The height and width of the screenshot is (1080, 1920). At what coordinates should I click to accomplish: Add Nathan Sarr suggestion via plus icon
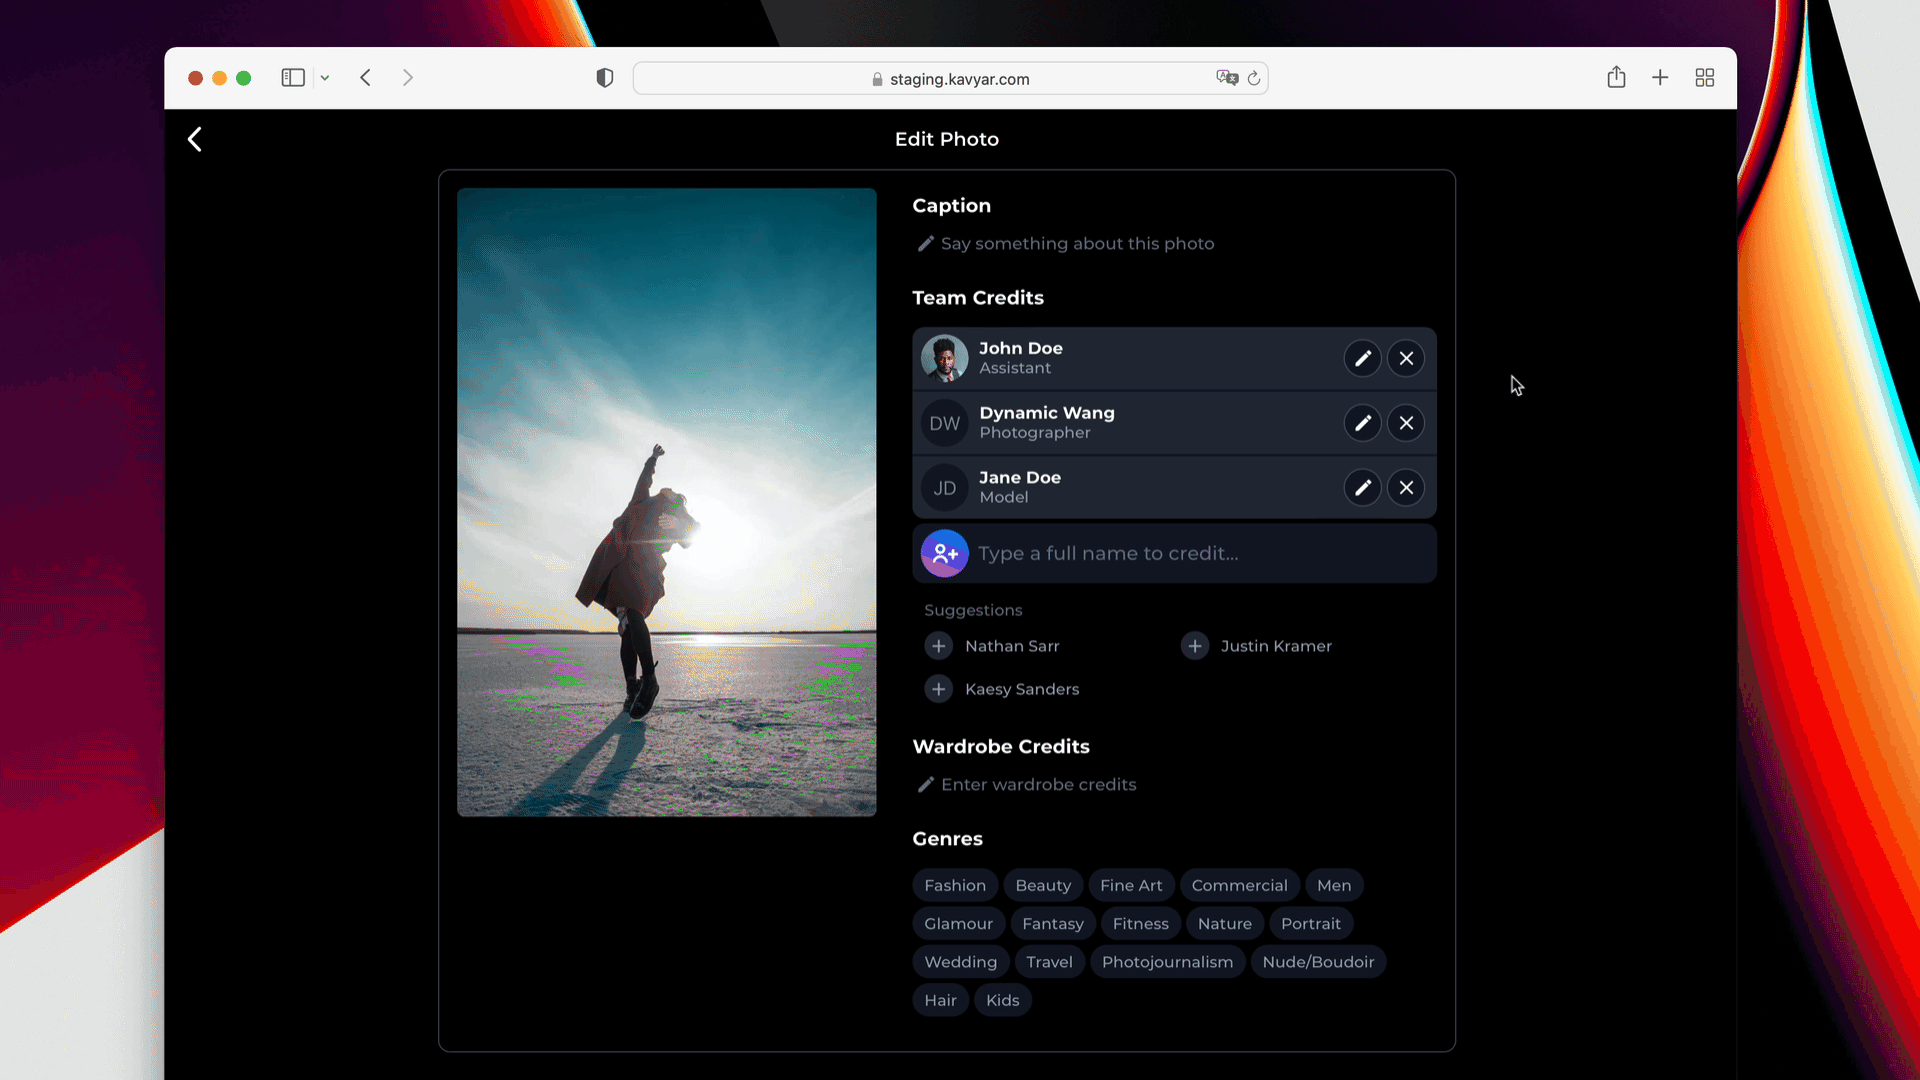coord(938,646)
